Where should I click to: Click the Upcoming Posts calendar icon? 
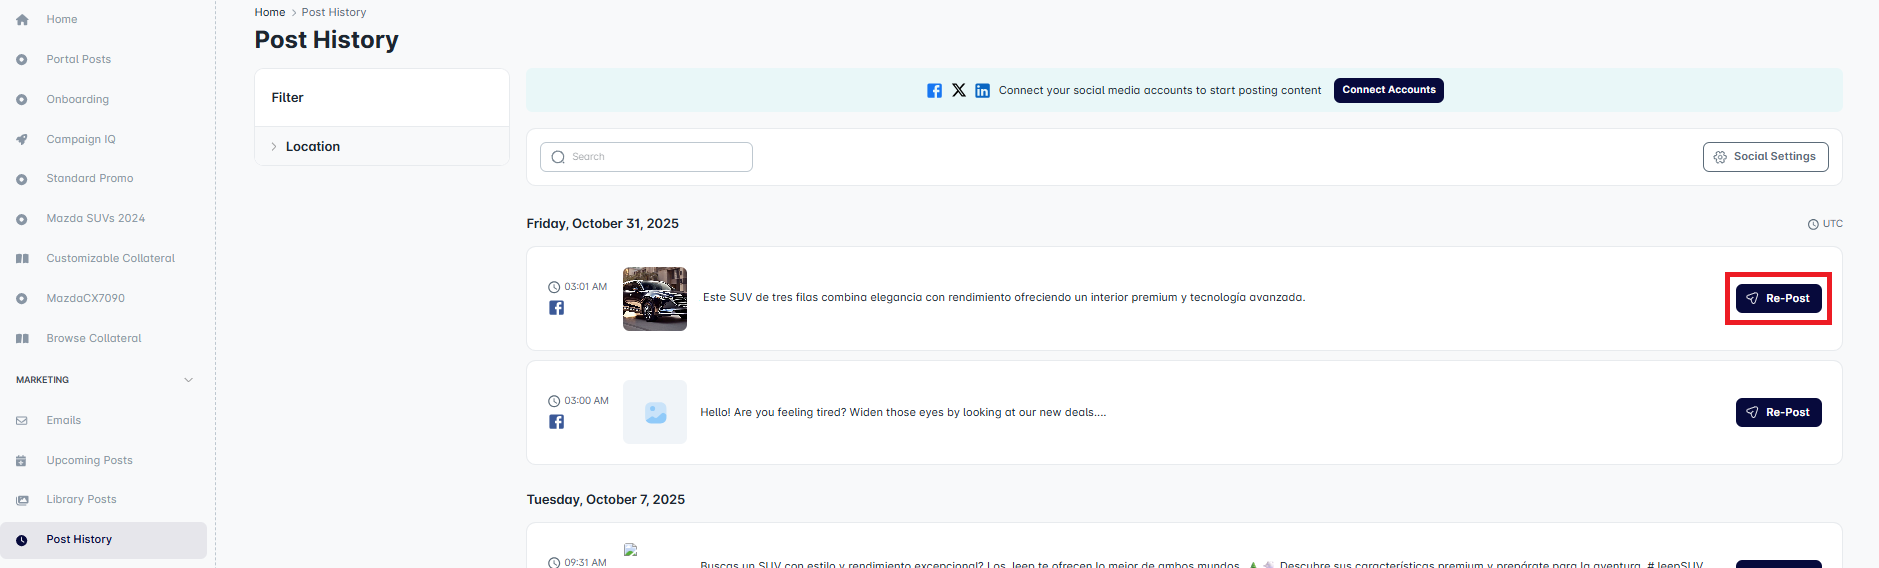click(22, 461)
